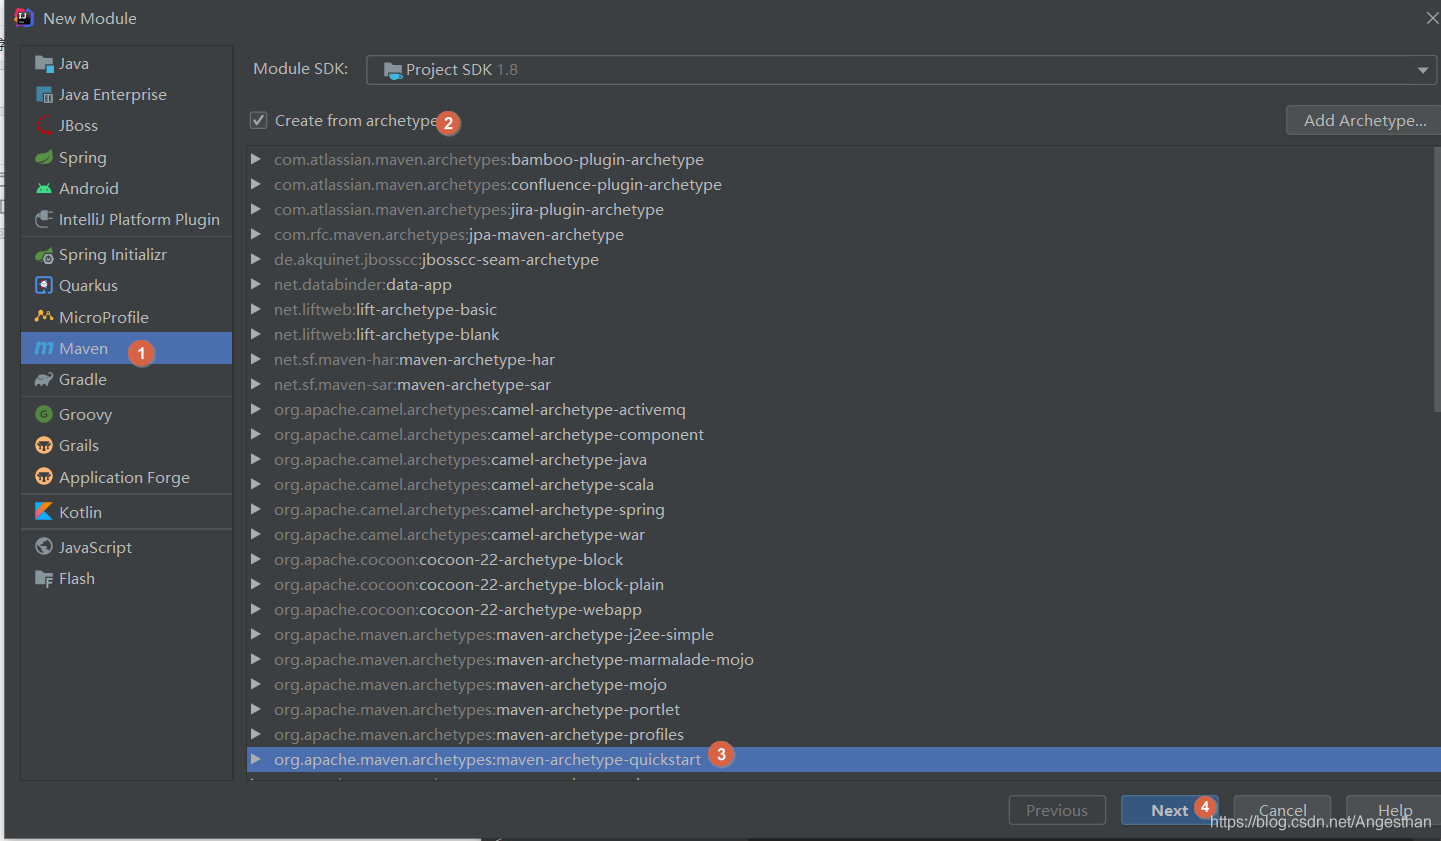Screen dimensions: 1441x841
Task: Select maven-archetype-har row
Action: click(x=840, y=359)
